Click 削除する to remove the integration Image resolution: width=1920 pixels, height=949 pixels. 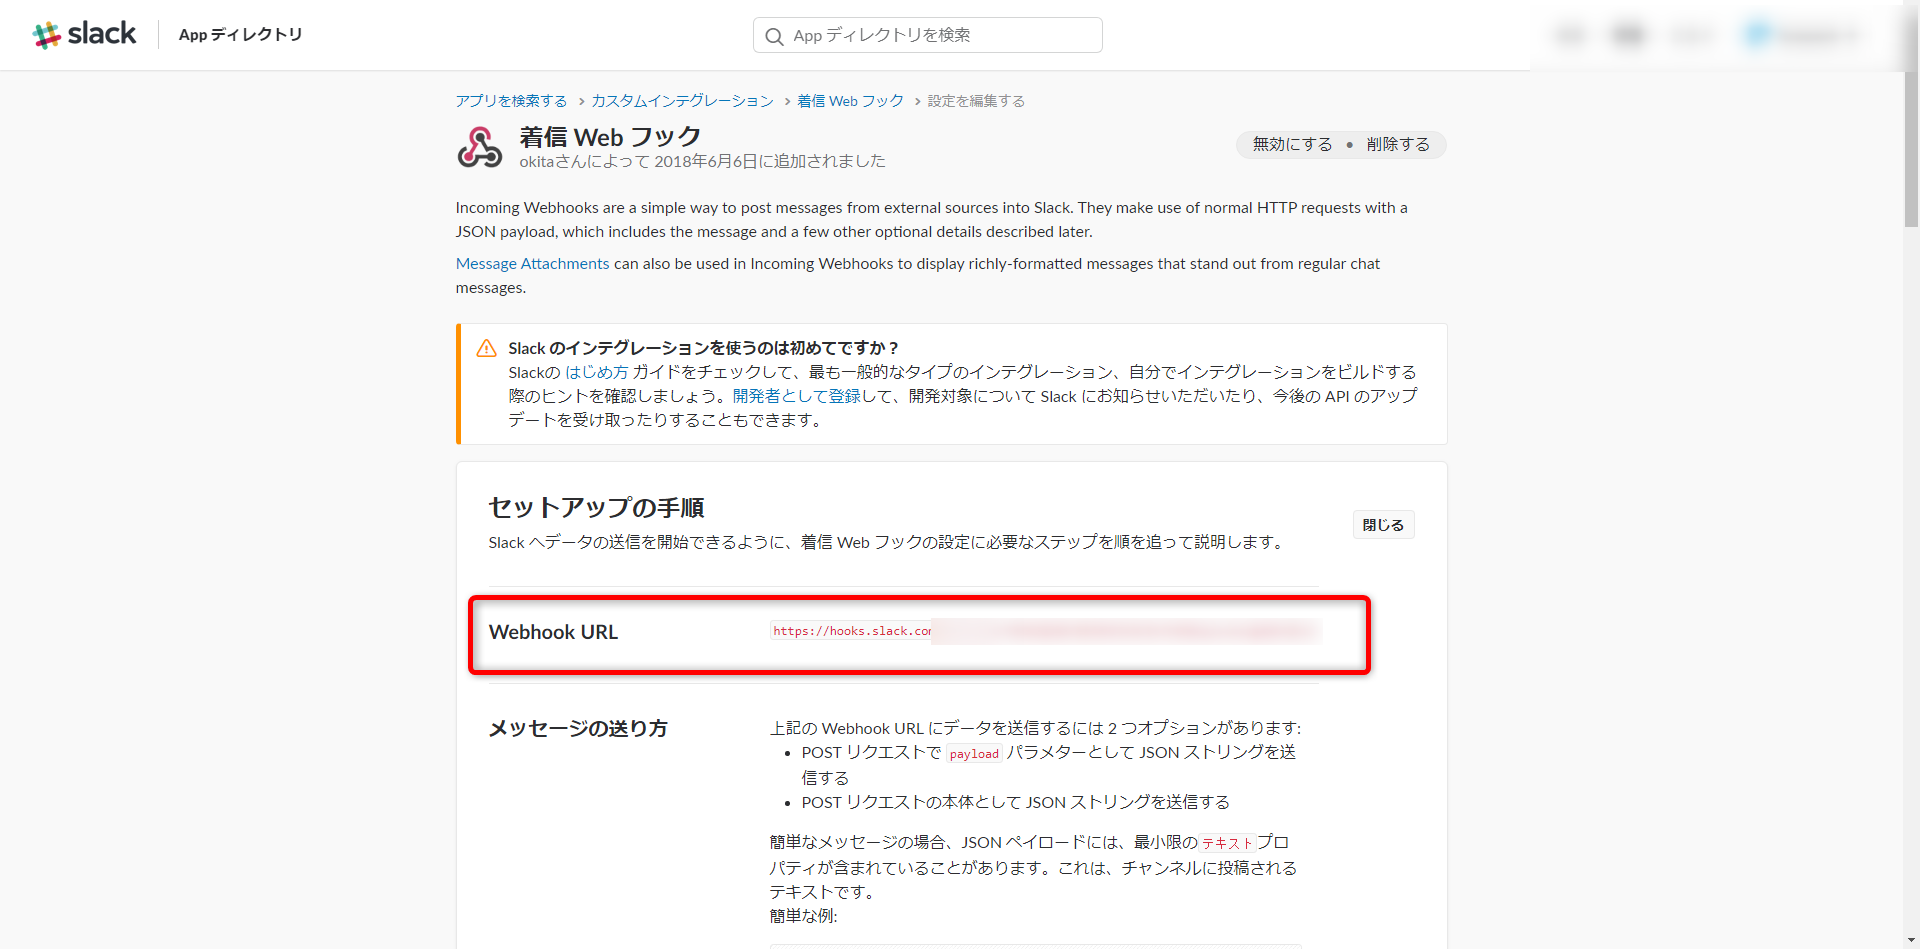pos(1398,144)
